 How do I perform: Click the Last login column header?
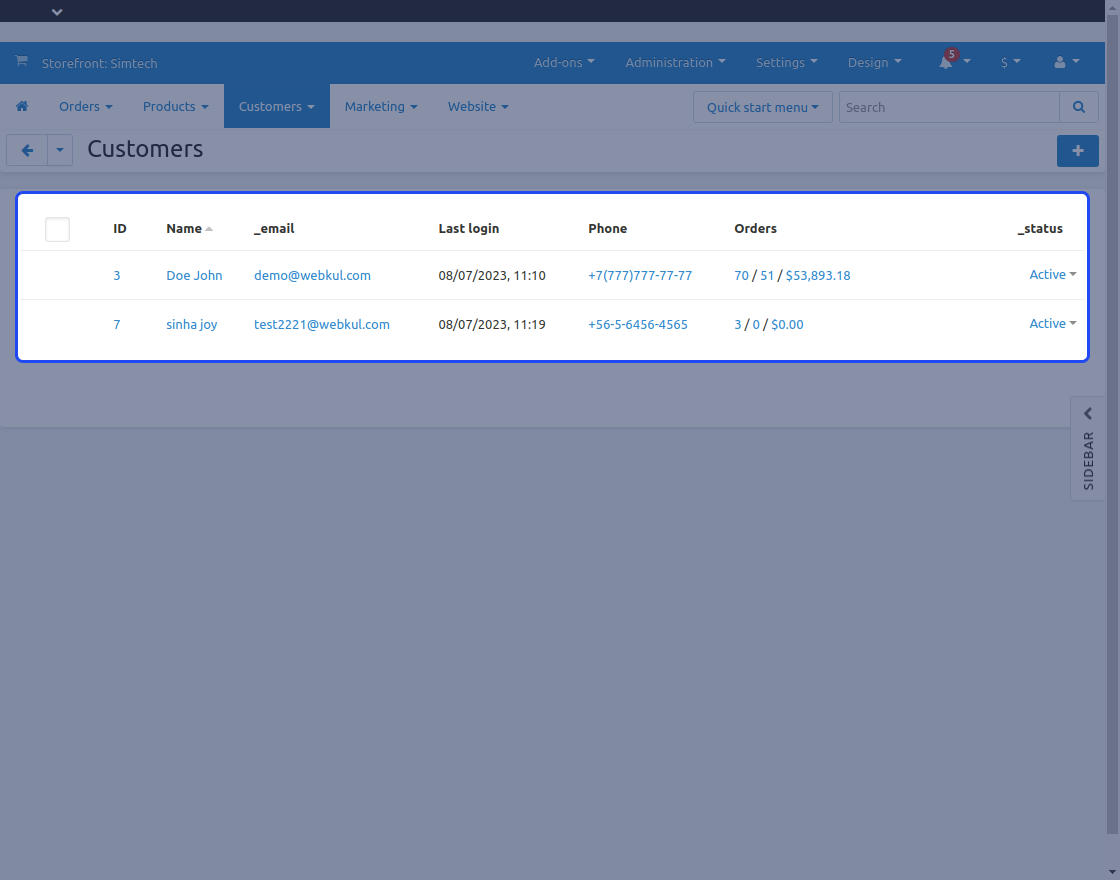coord(469,229)
